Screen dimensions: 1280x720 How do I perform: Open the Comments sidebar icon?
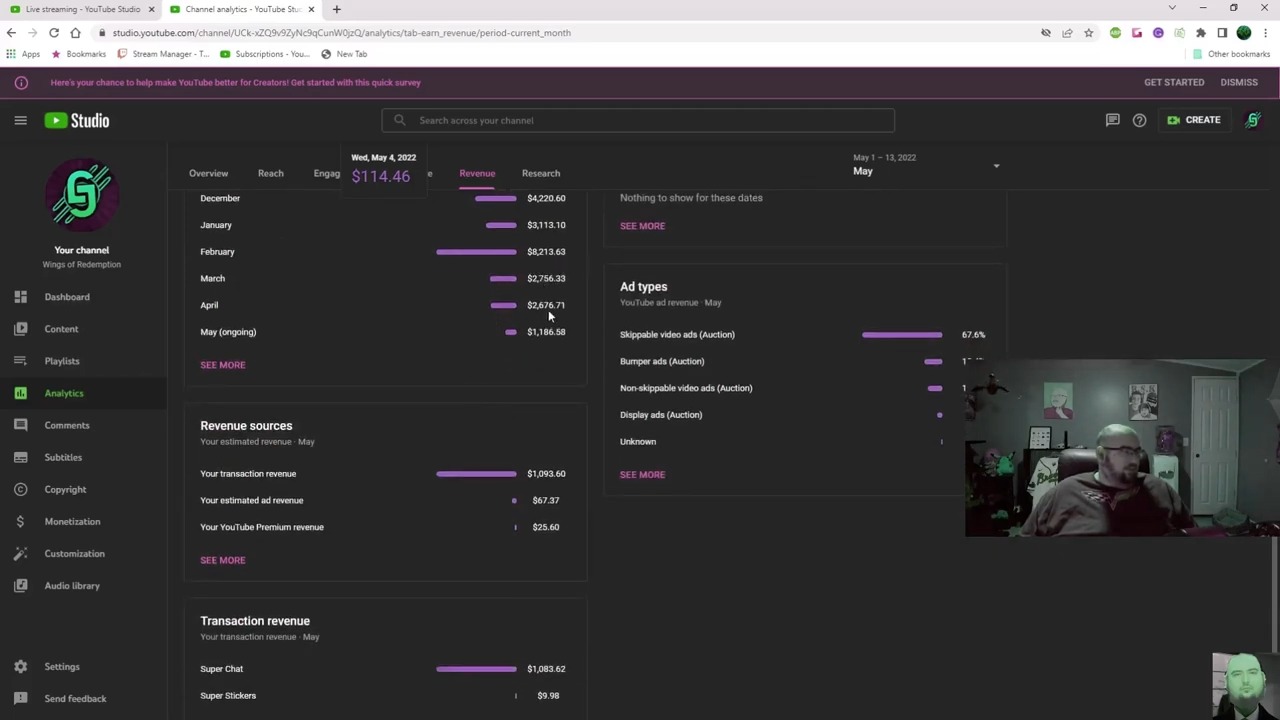pos(20,425)
